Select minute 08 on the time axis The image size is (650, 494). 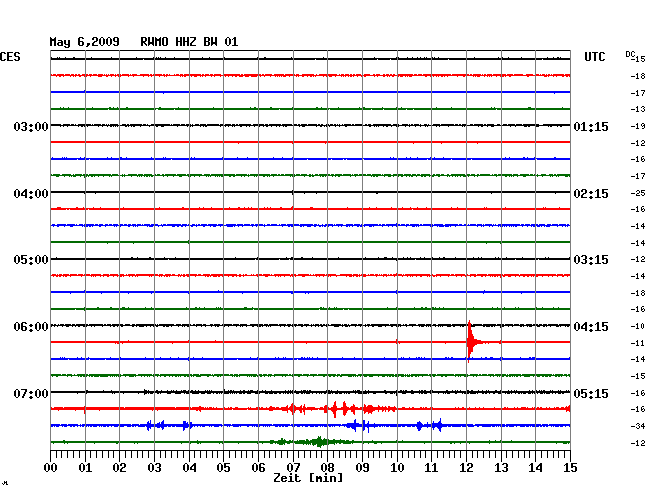point(327,467)
